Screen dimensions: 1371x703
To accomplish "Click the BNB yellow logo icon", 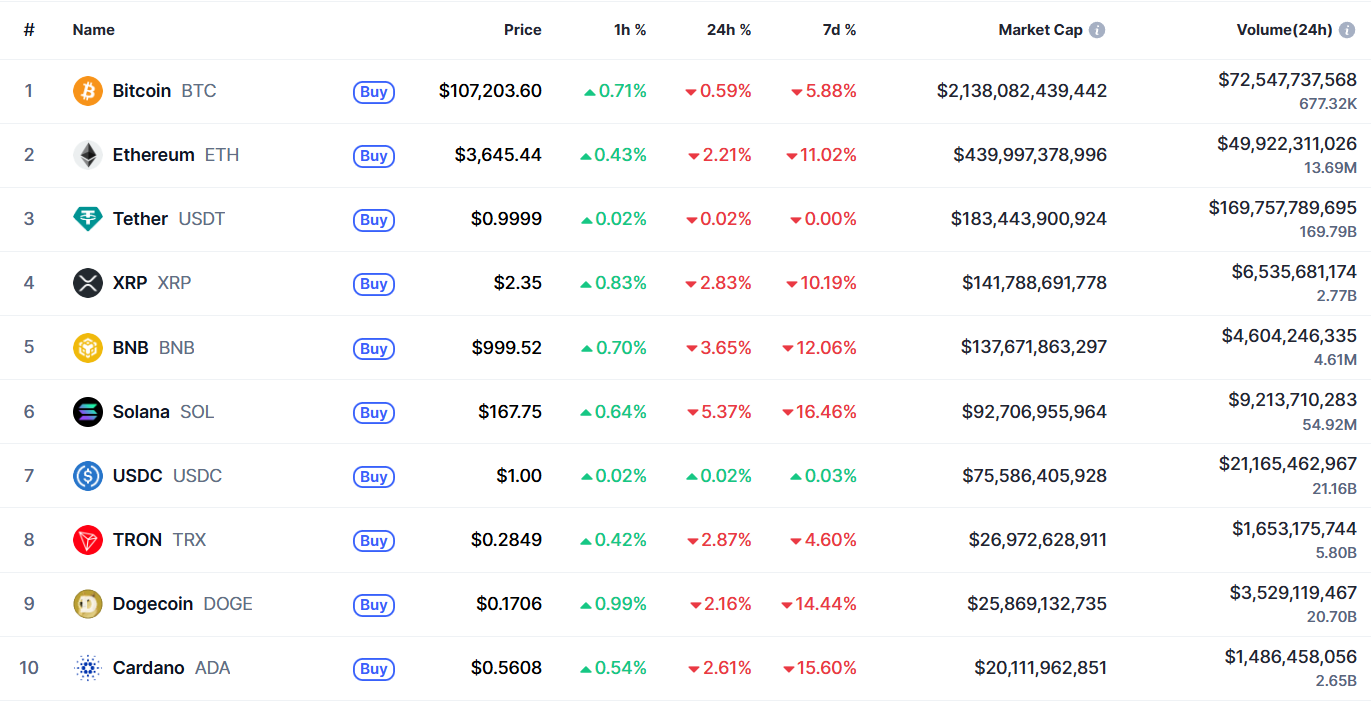I will pos(88,348).
